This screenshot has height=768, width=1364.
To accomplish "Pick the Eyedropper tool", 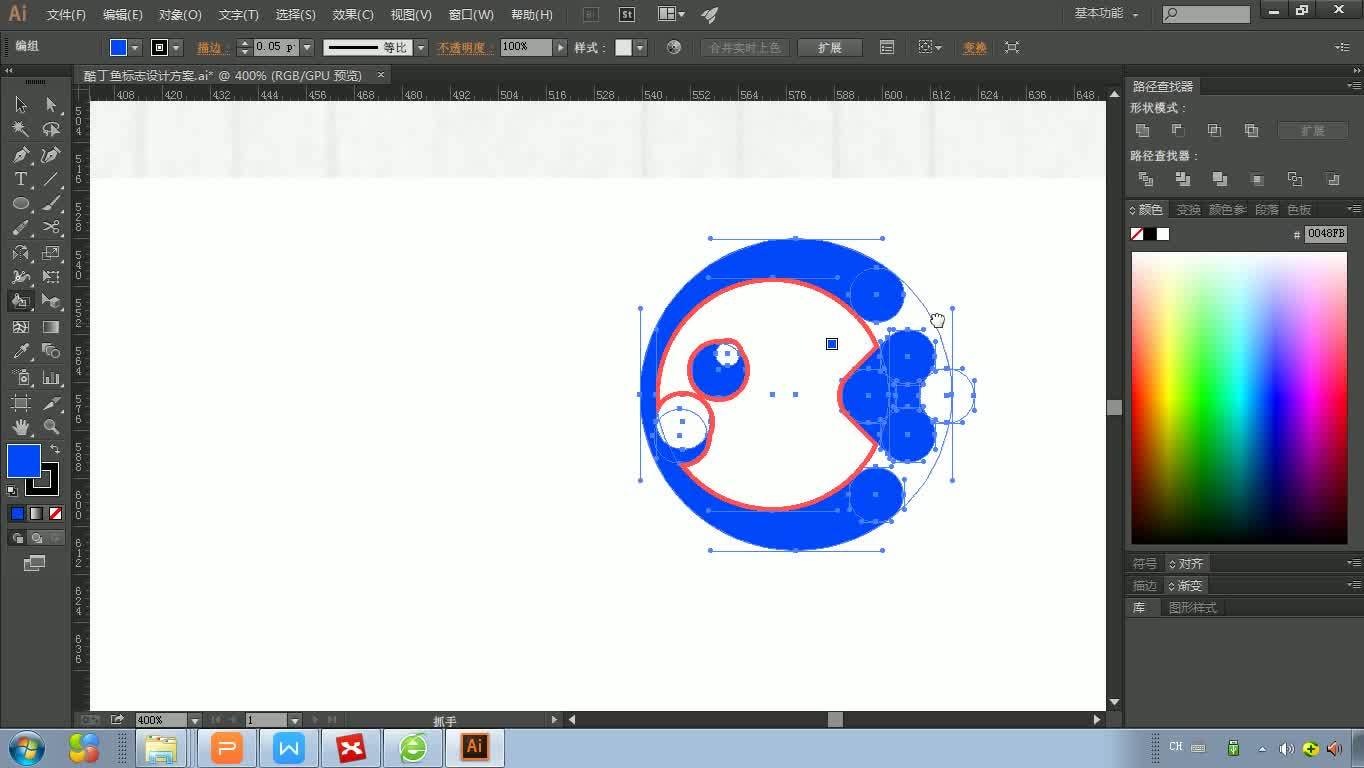I will pos(19,351).
